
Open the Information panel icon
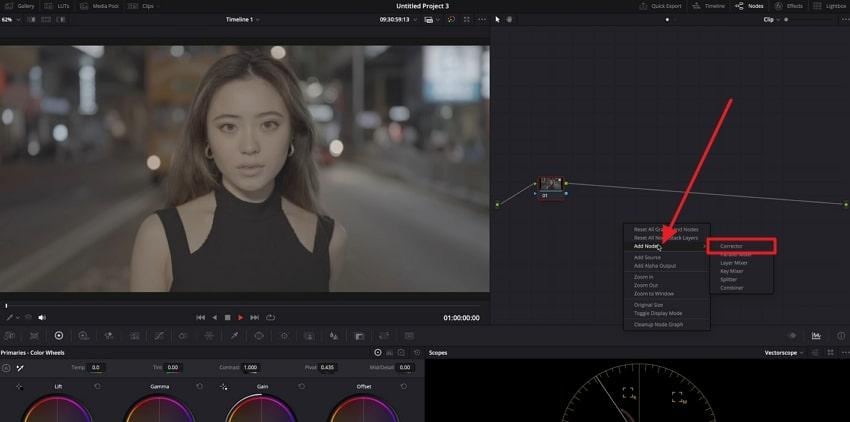[841, 336]
